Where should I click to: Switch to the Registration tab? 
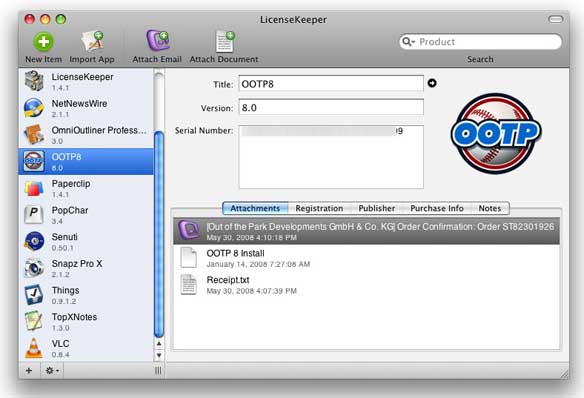319,208
